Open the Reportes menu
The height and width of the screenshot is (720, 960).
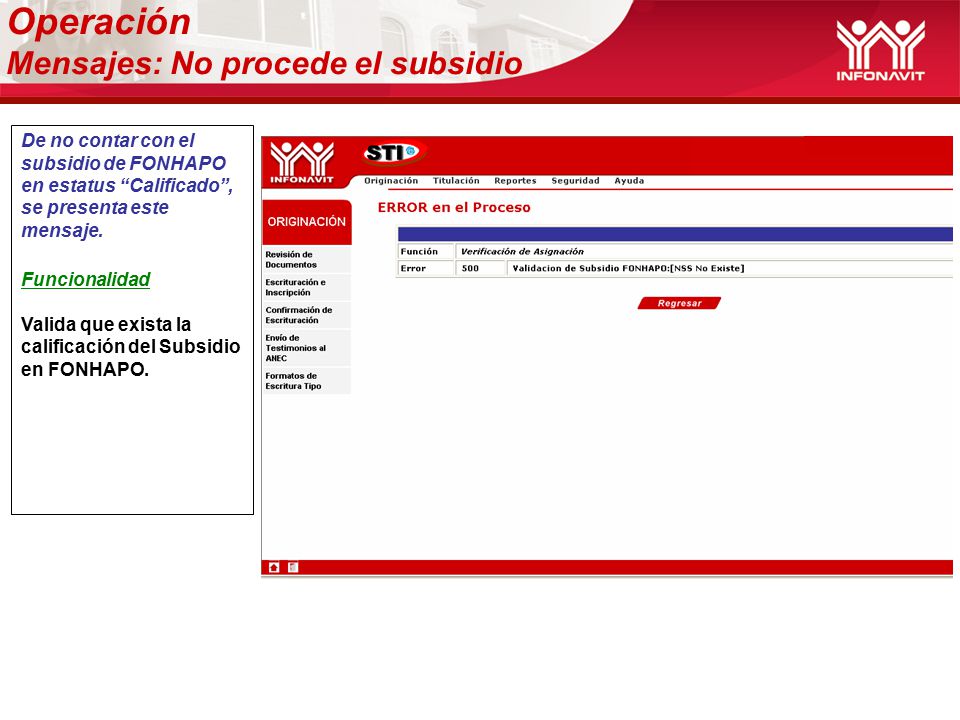pos(515,181)
